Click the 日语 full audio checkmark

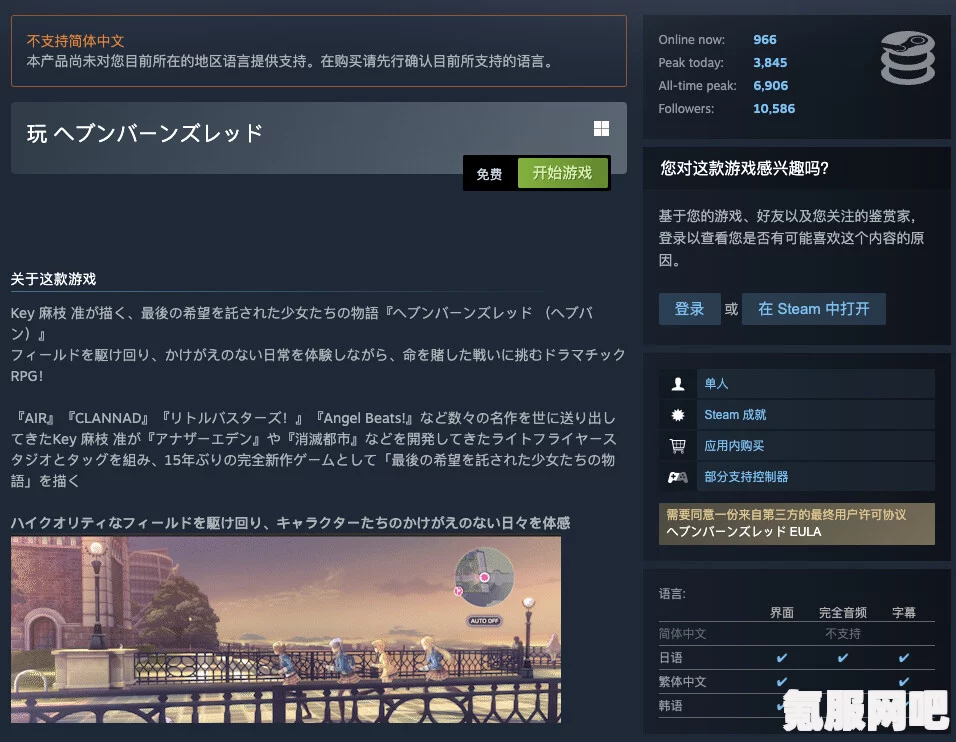pos(843,658)
